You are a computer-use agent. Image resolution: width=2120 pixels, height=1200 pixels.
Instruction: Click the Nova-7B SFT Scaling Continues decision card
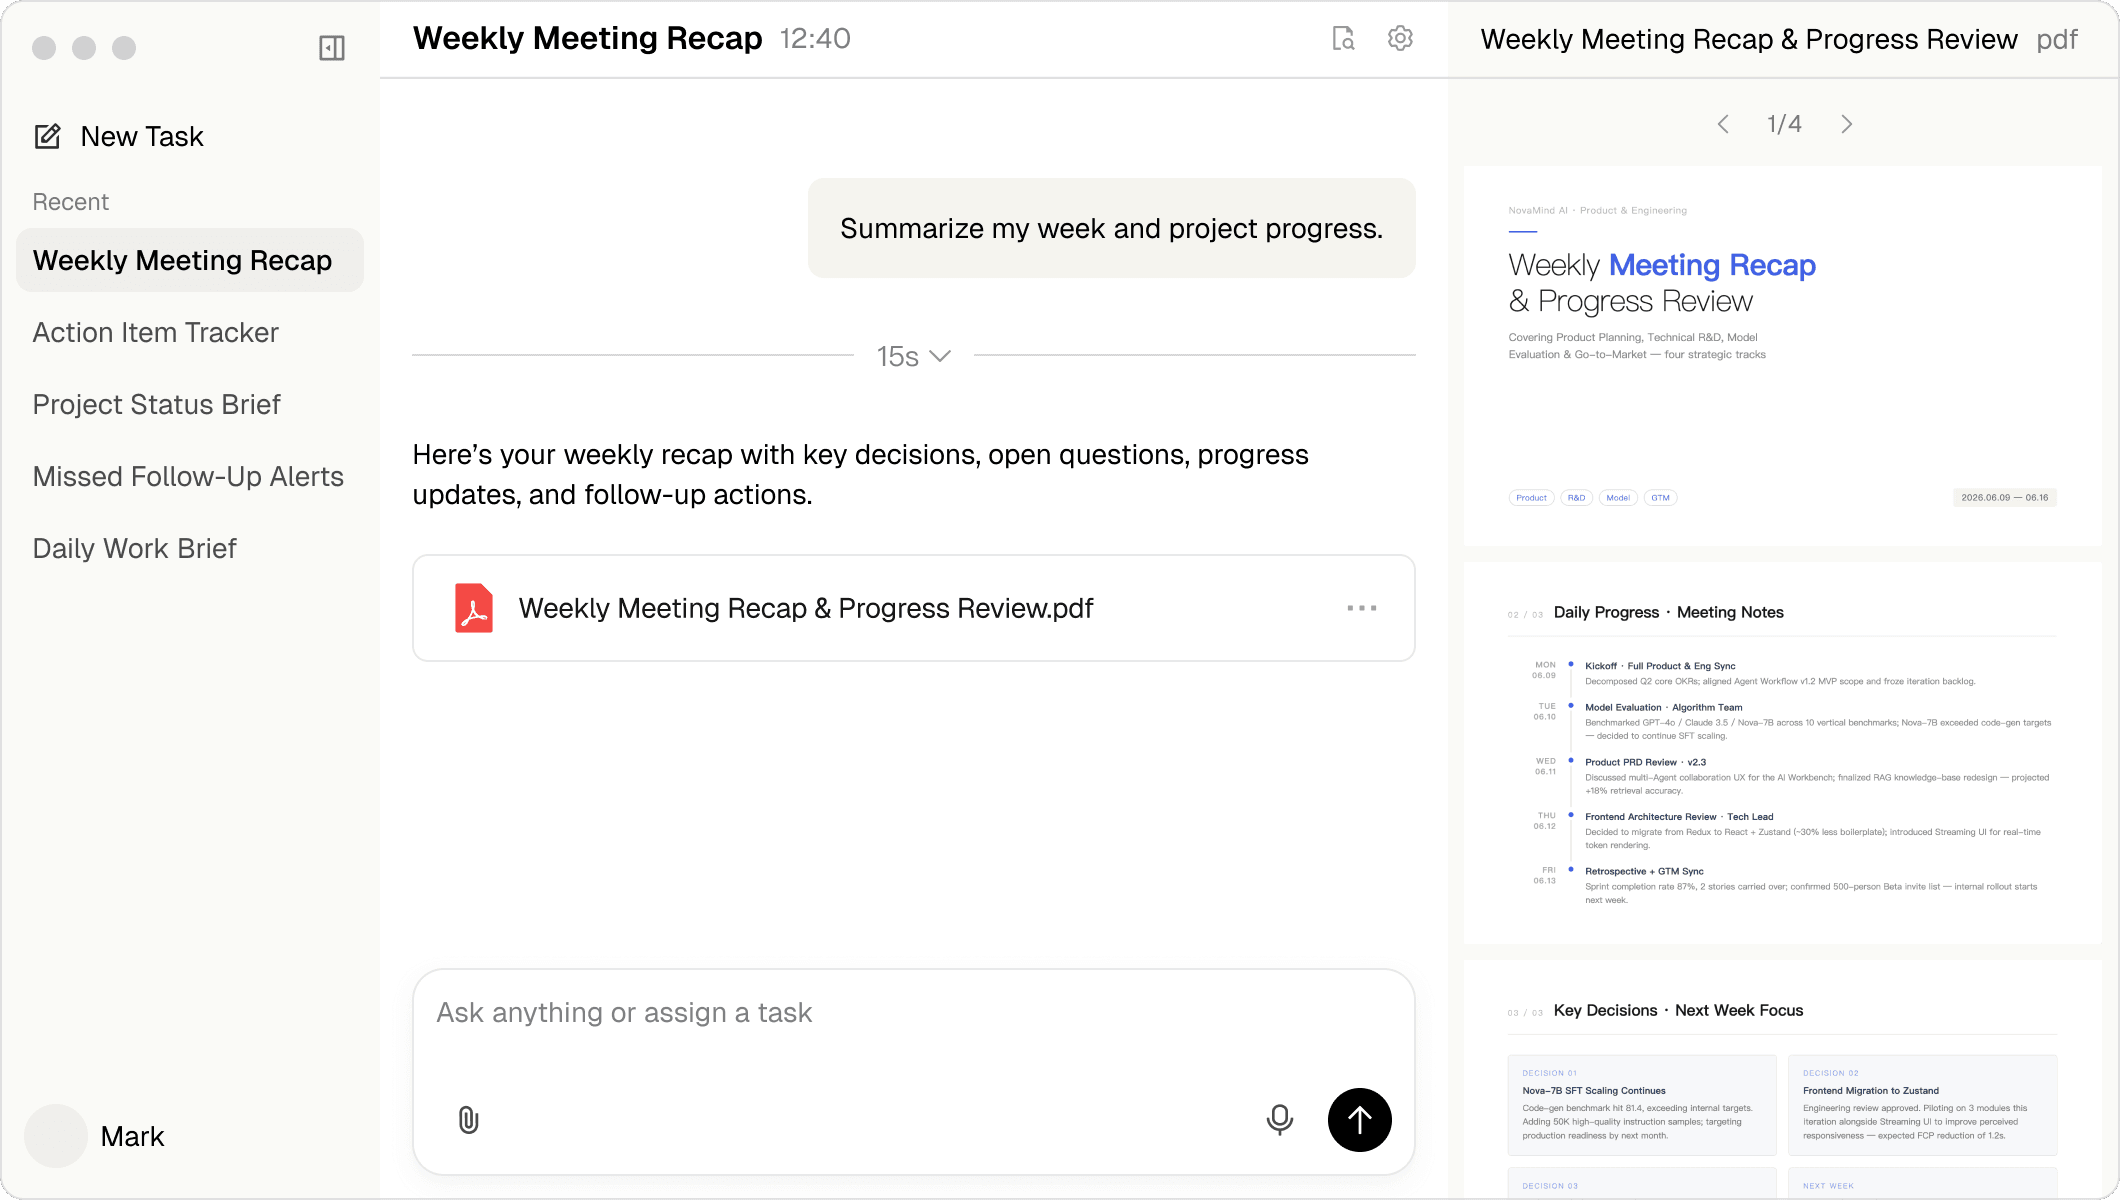[1642, 1105]
